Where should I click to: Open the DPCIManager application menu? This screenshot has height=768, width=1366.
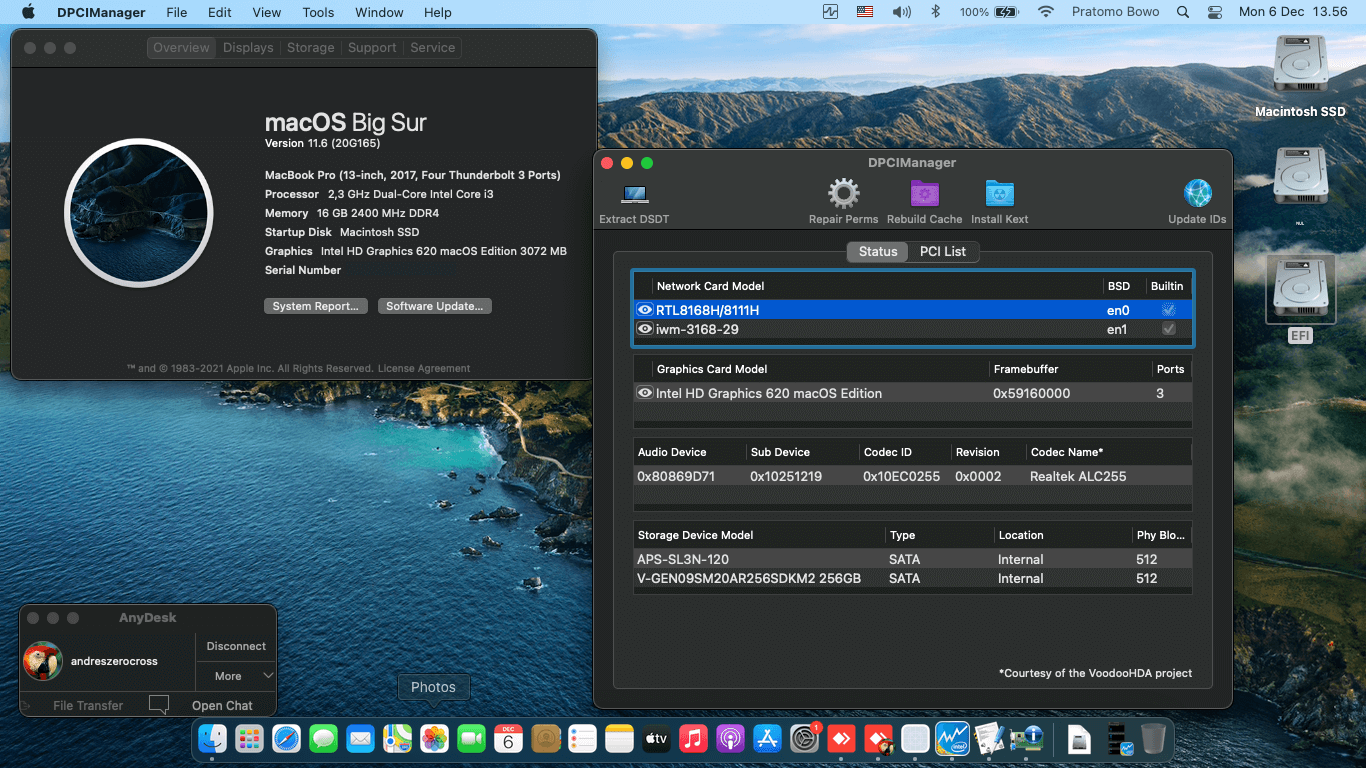(x=103, y=12)
